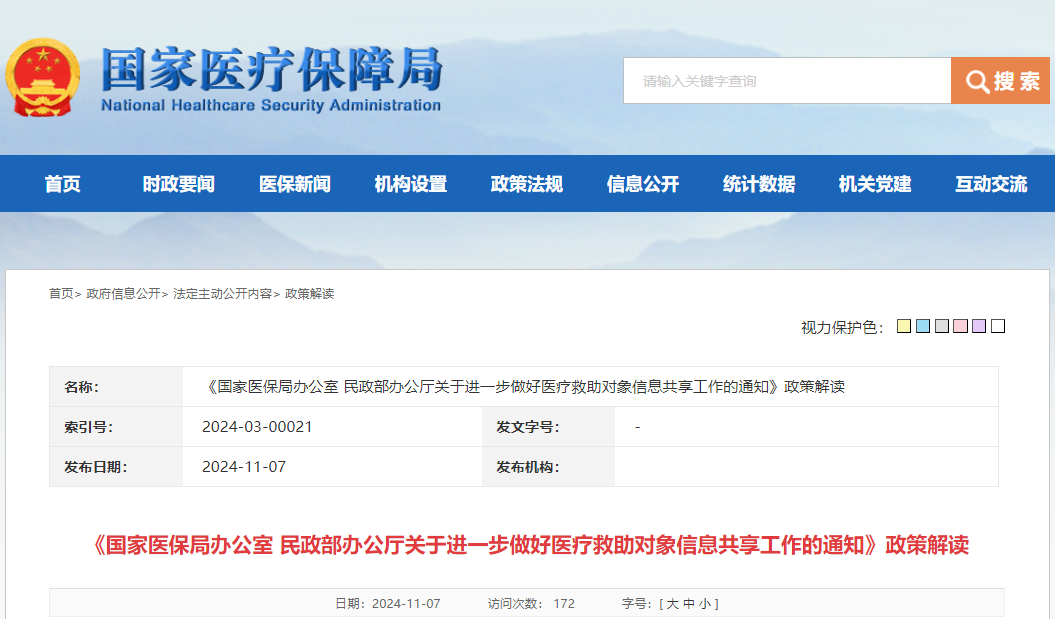
Task: Open the 信息公开 section
Action: pos(642,184)
